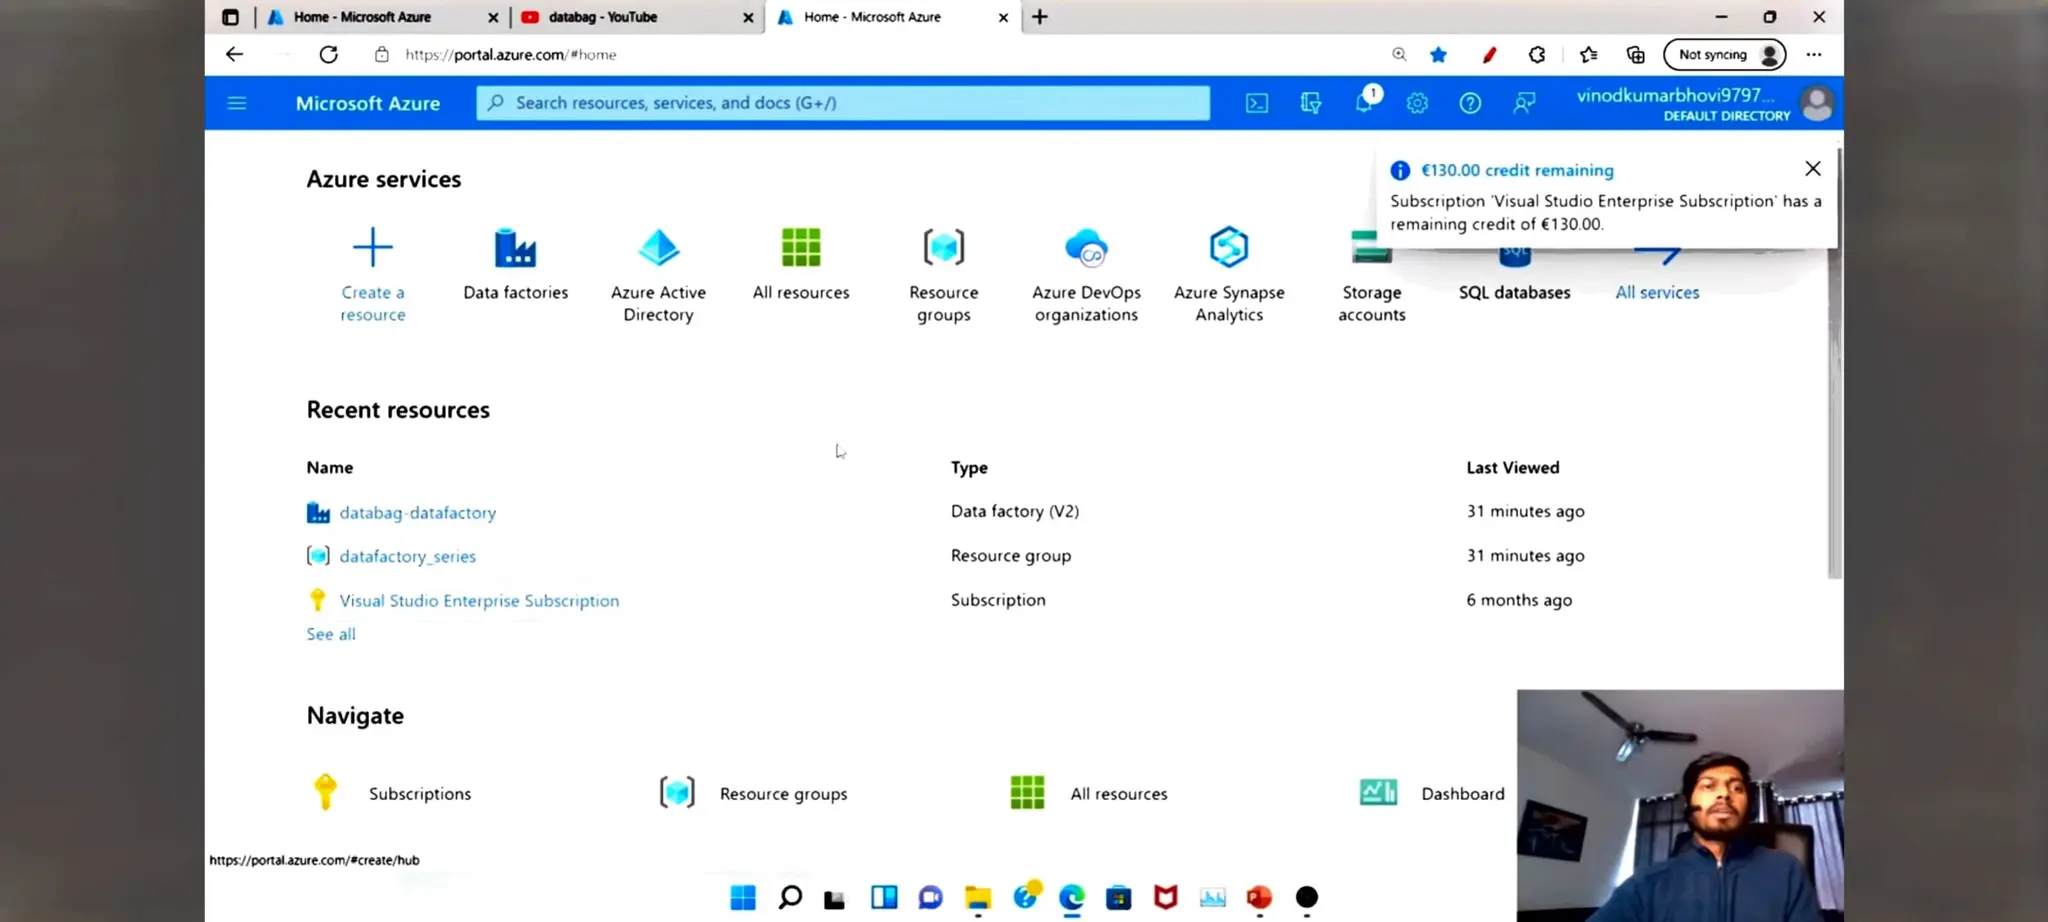Go back with the browser back arrow
The height and width of the screenshot is (922, 2048).
234,54
